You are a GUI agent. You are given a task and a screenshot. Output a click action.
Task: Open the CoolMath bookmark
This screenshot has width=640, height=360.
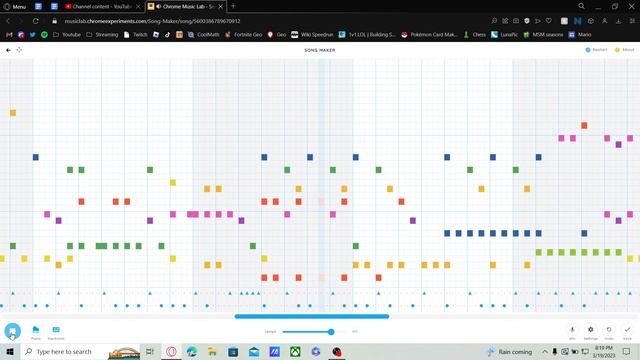[x=204, y=35]
